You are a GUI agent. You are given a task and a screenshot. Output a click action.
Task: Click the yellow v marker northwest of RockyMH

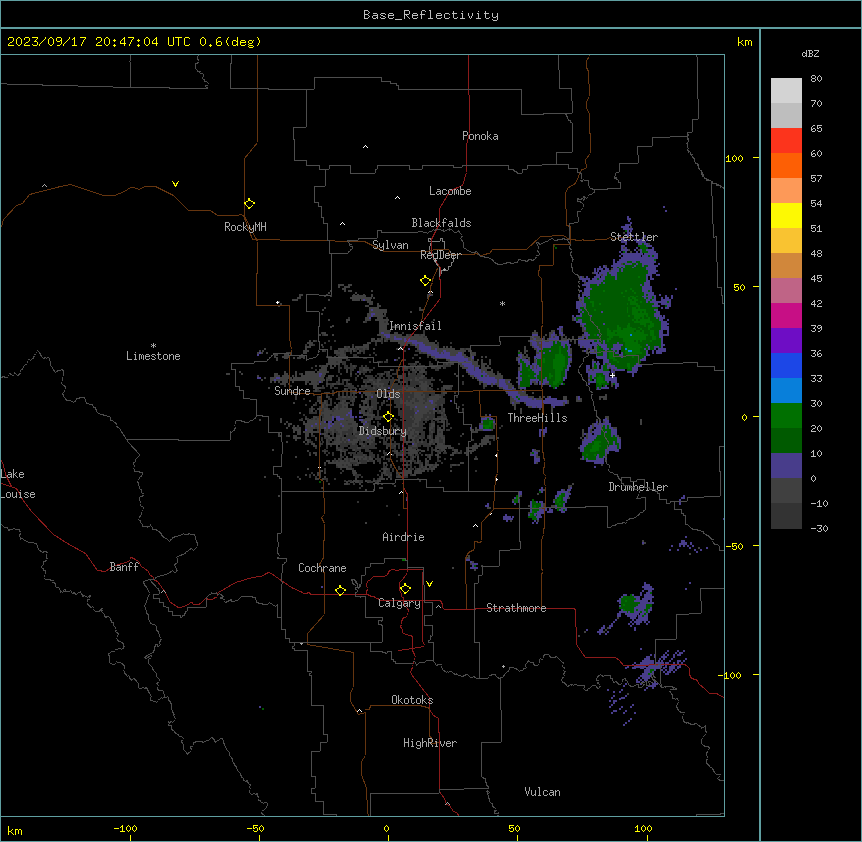(x=175, y=184)
